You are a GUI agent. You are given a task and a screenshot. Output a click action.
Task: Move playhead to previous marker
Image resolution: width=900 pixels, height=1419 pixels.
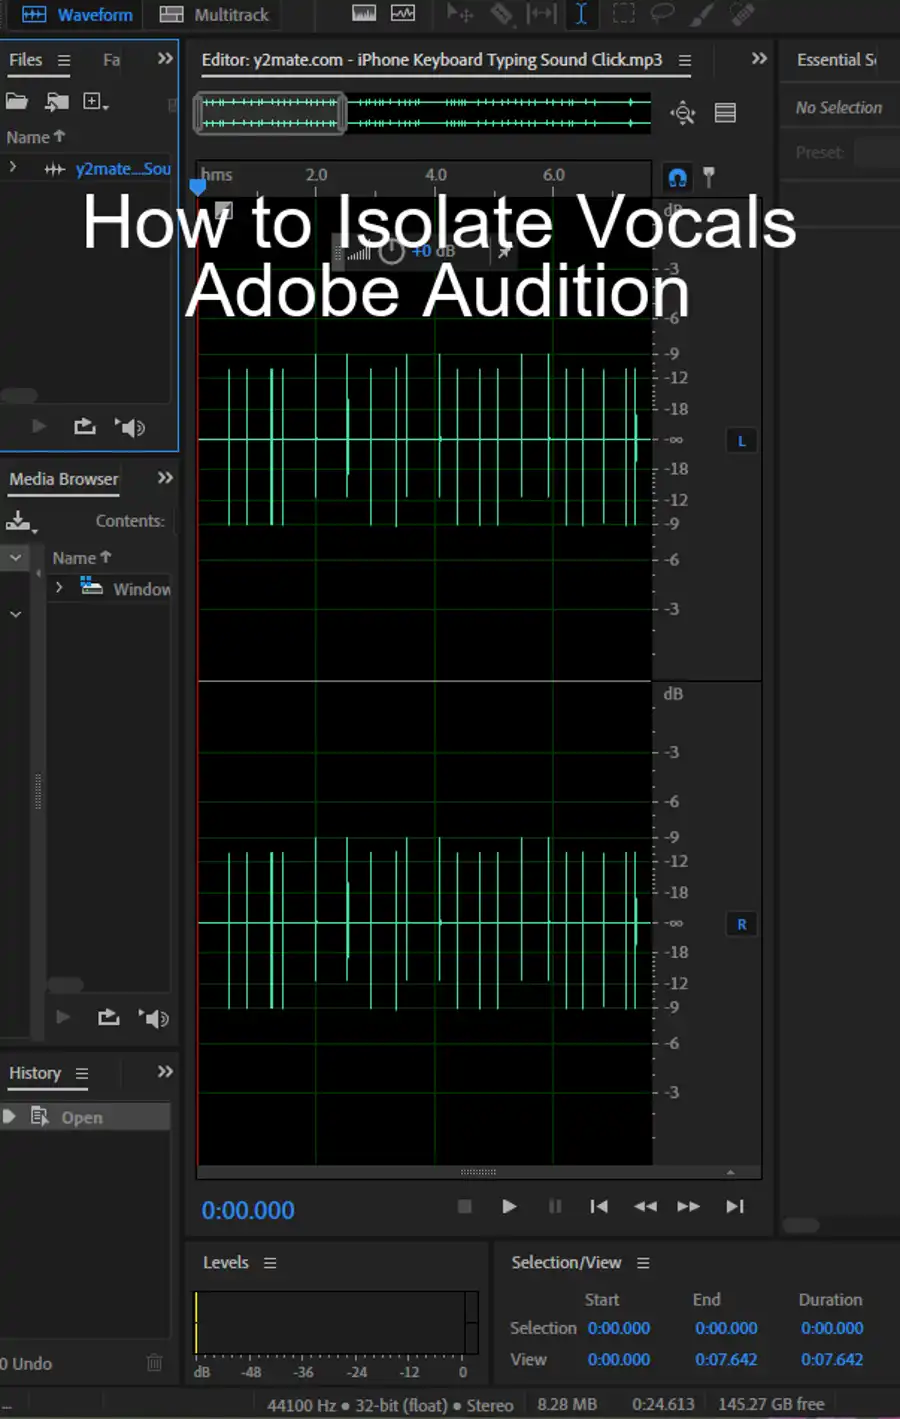point(599,1206)
